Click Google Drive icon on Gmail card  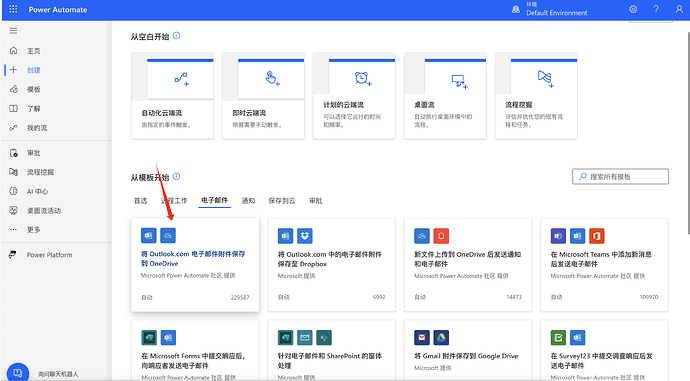(441, 337)
